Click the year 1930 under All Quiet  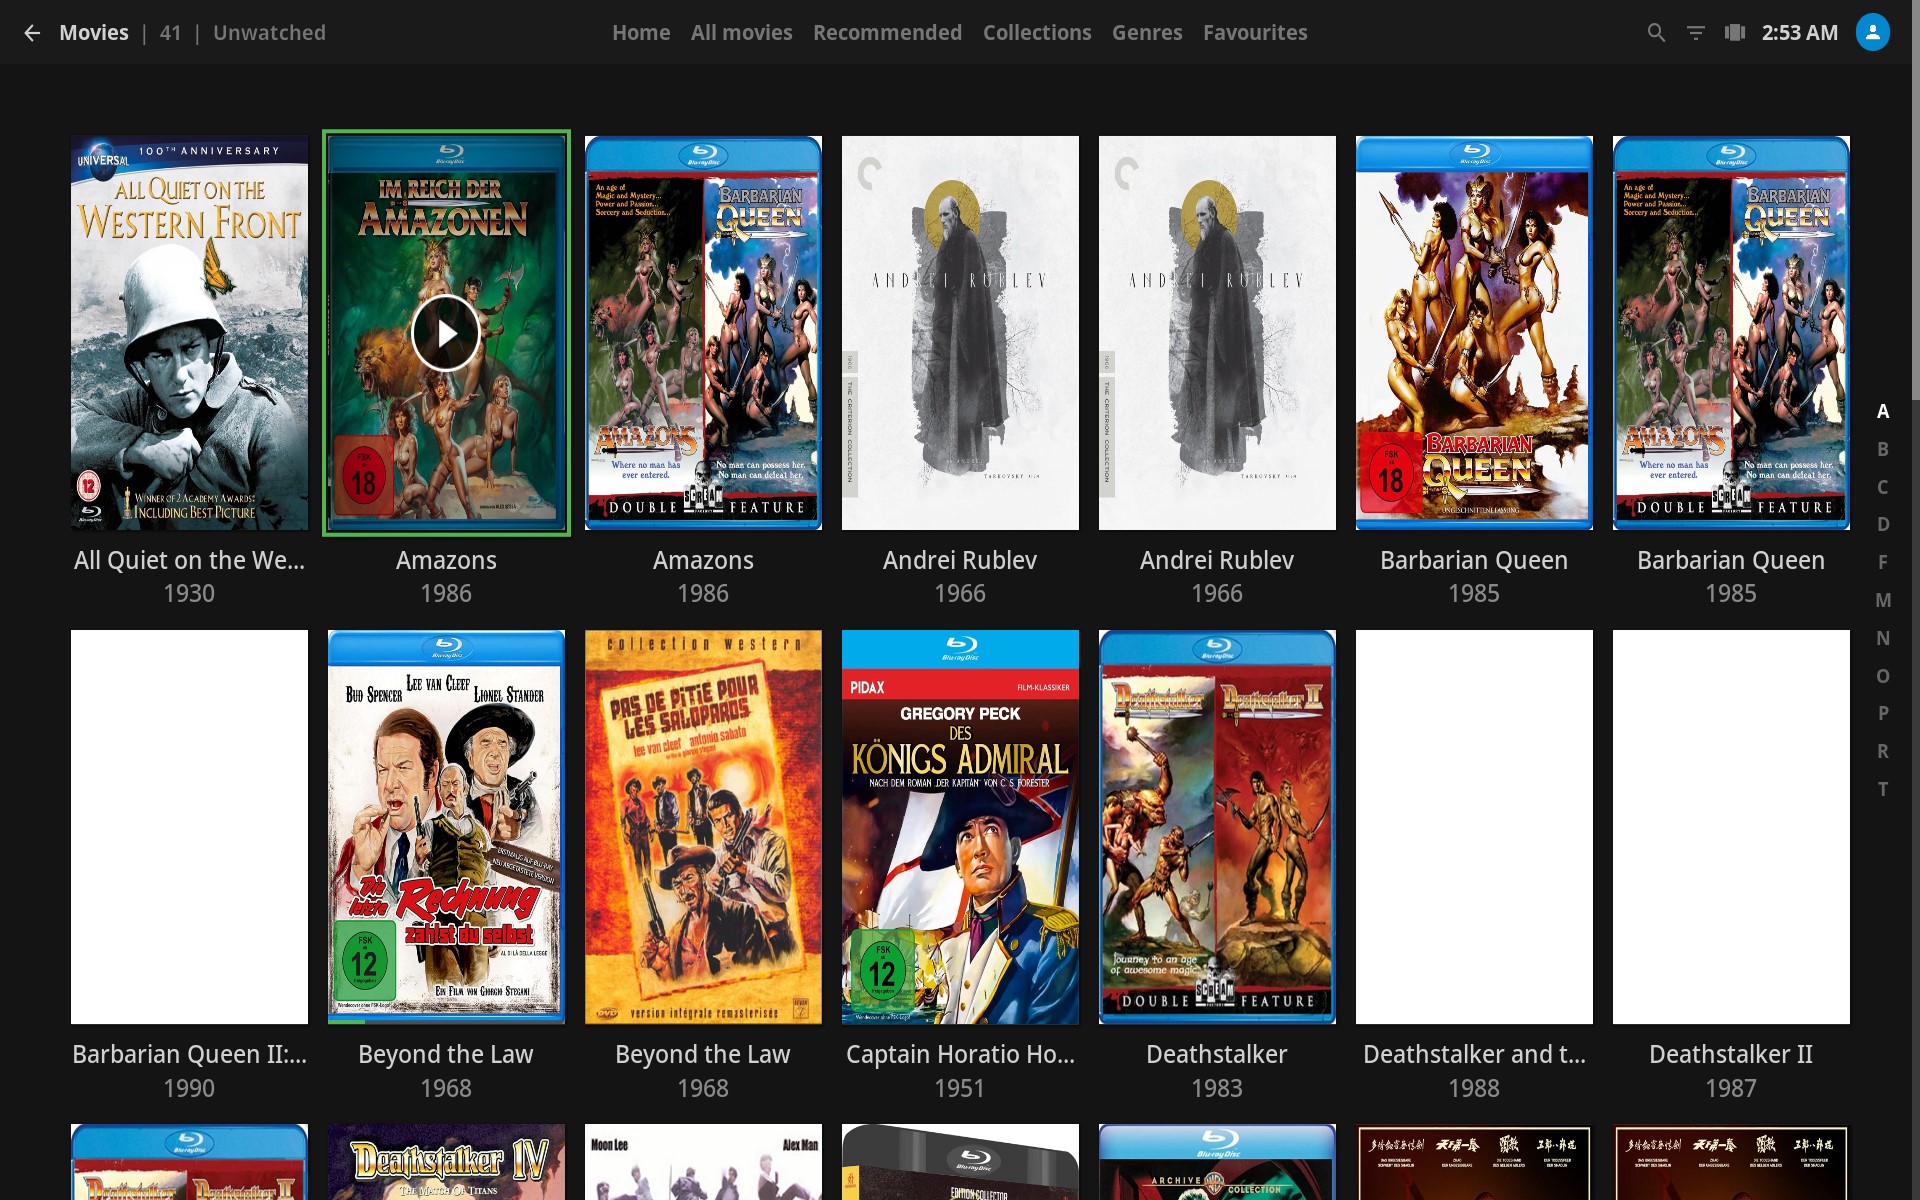(189, 593)
